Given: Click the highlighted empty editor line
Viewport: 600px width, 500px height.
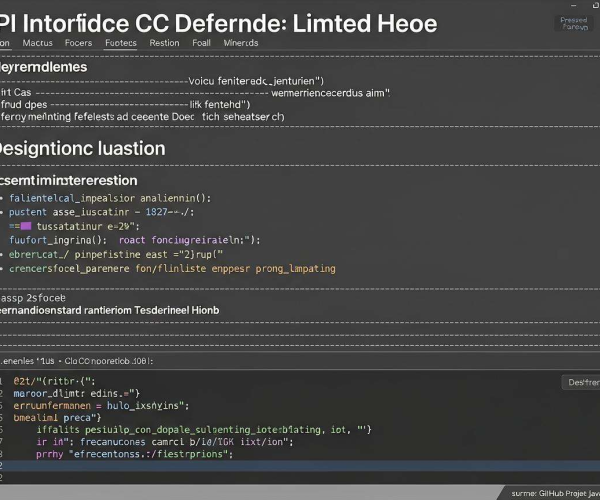Looking at the screenshot, I should click(300, 466).
